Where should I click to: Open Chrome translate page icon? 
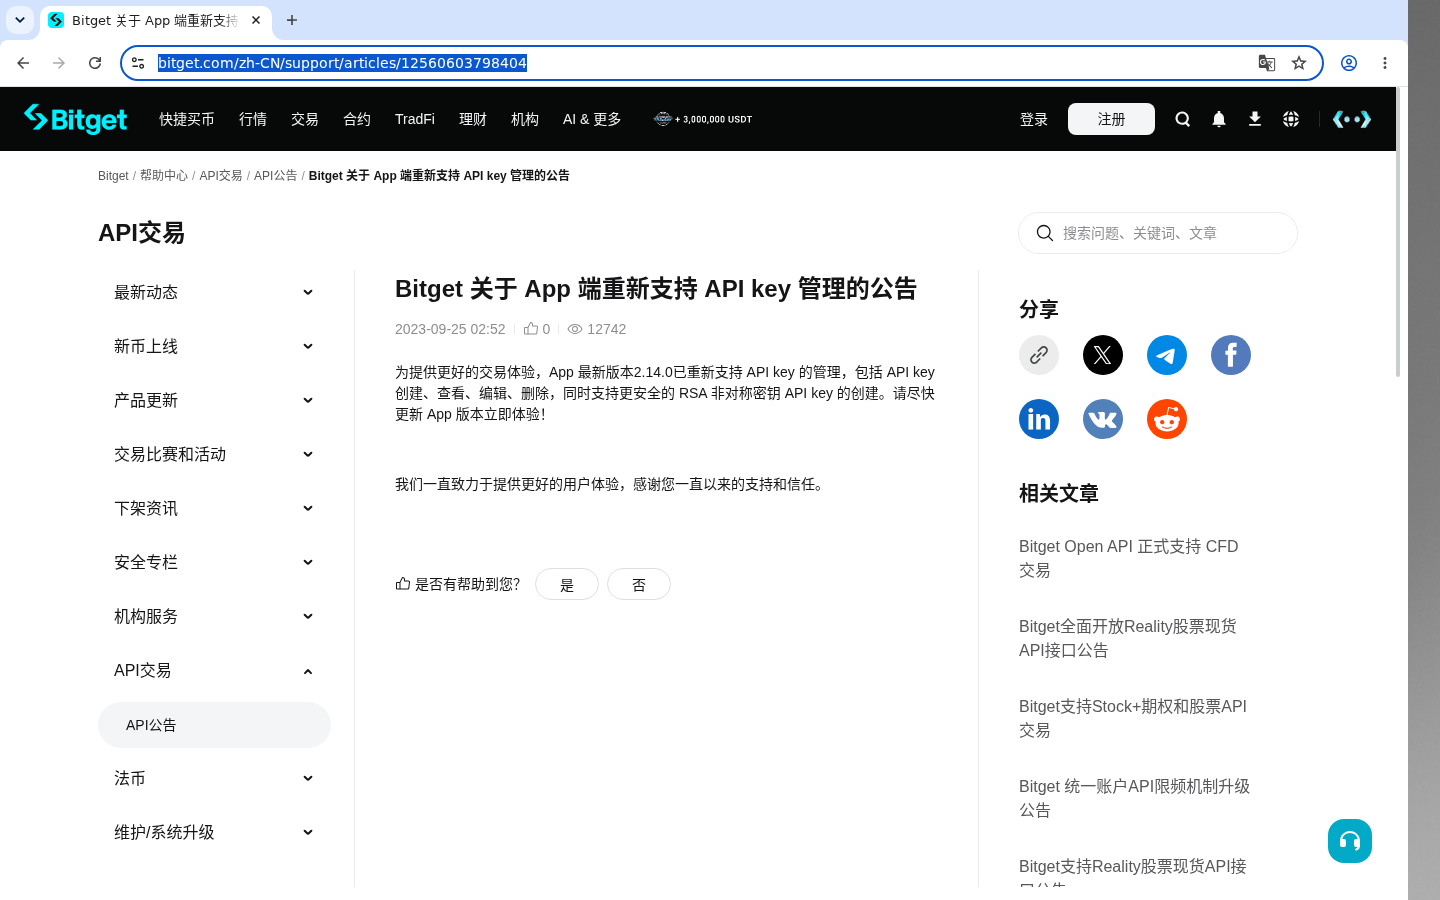(1267, 63)
